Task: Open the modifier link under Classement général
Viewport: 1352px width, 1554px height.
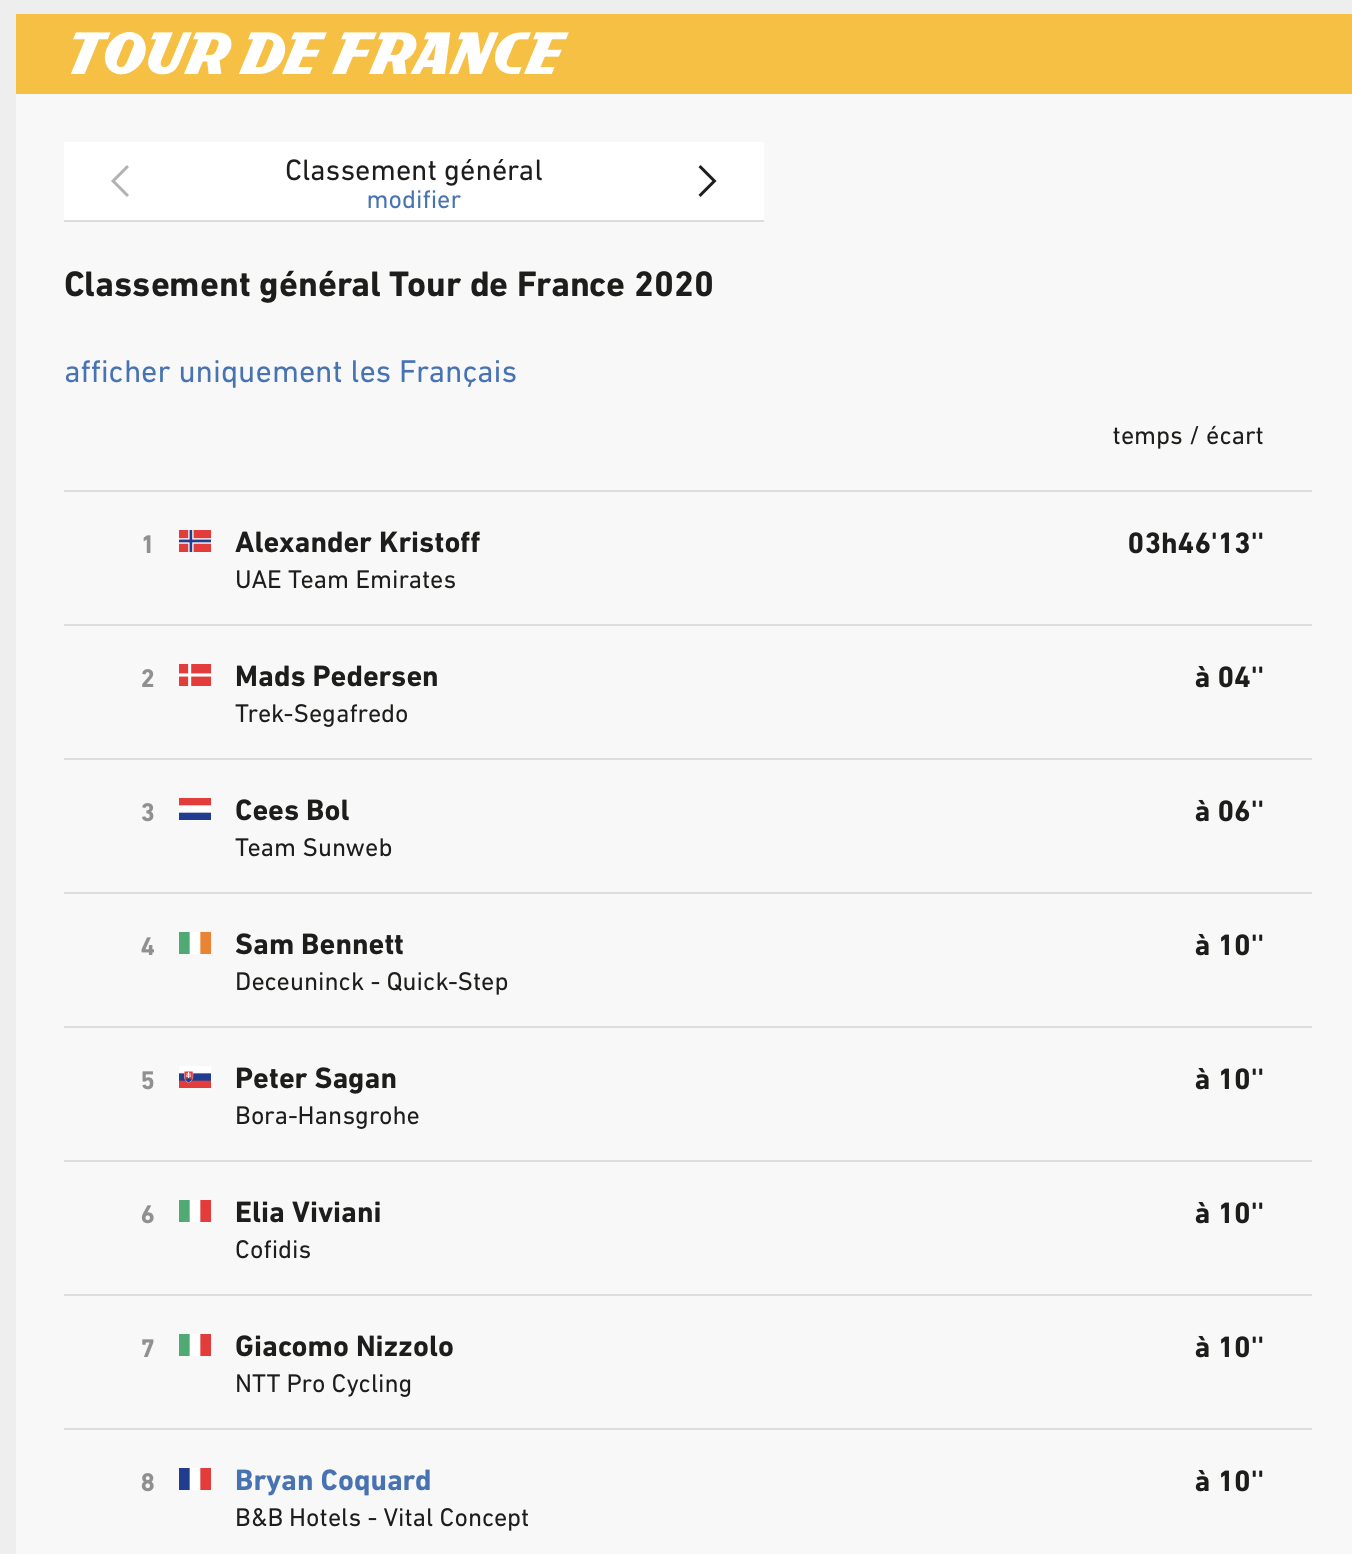Action: coord(413,200)
